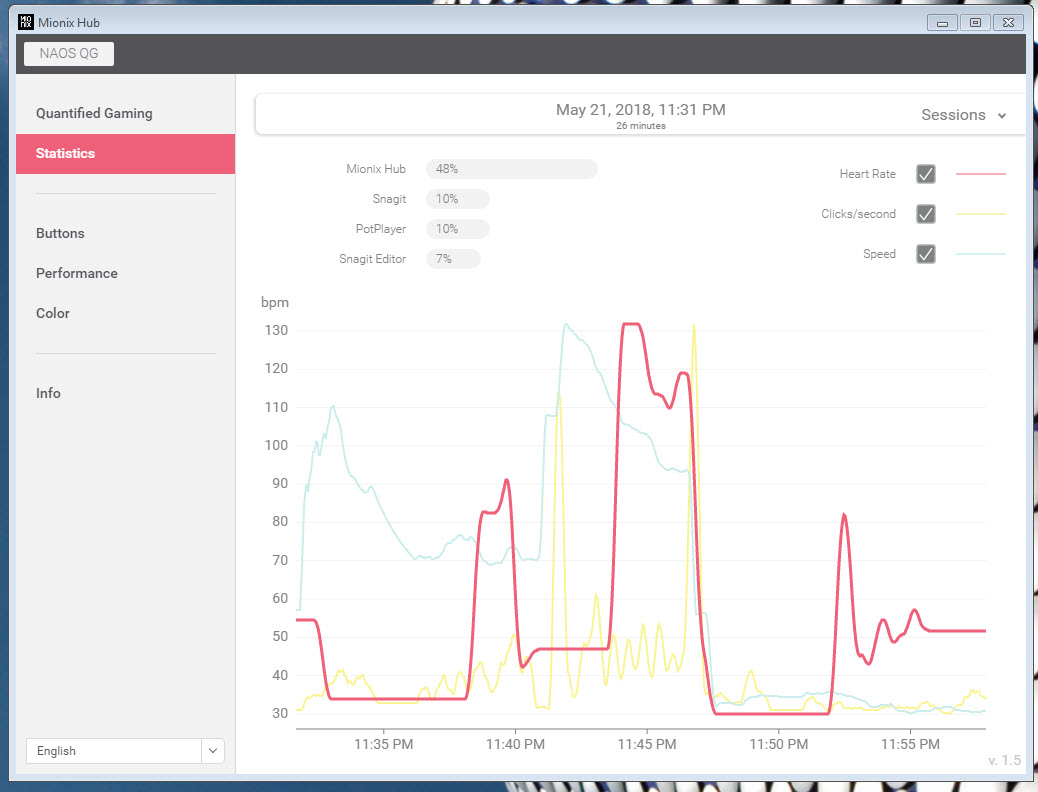Toggle the Clicks/second checkbox
Viewport: 1038px width, 792px height.
925,214
